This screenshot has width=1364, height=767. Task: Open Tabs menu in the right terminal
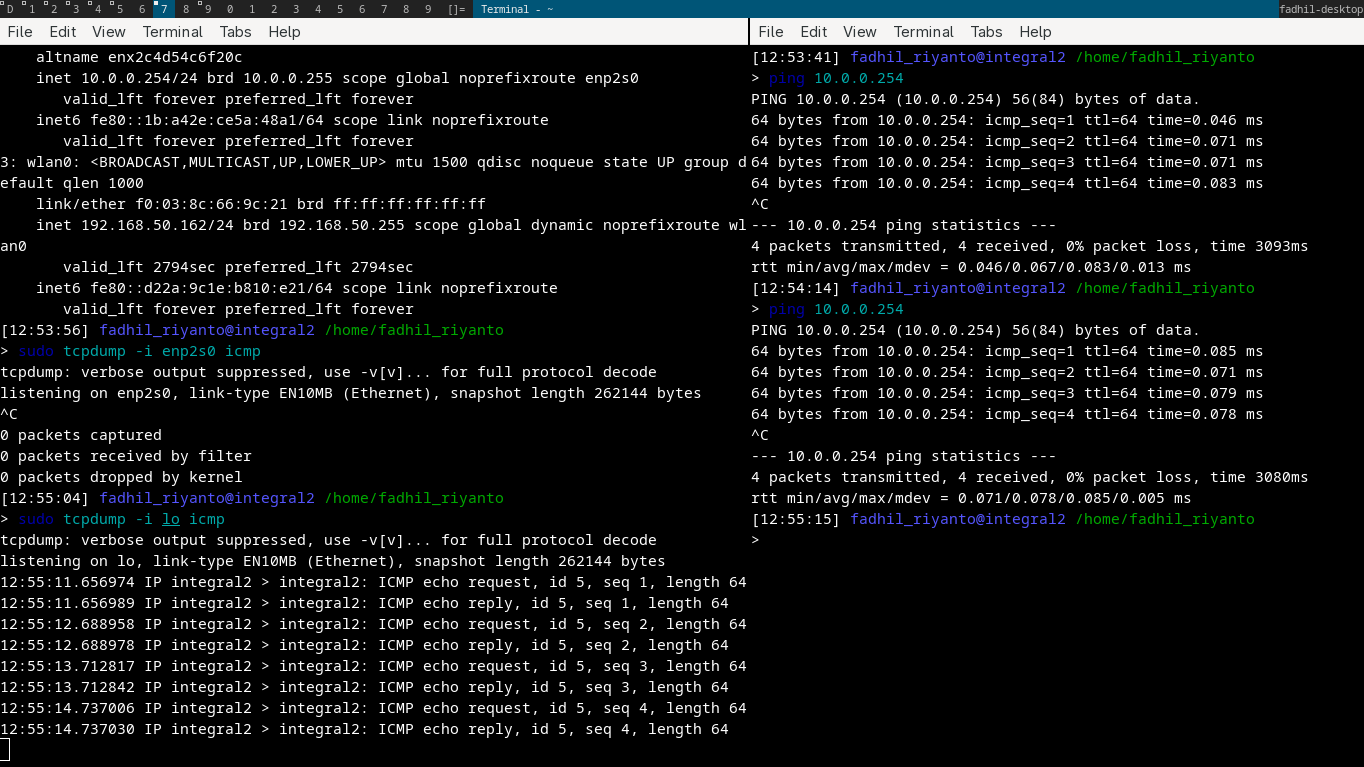pos(987,32)
